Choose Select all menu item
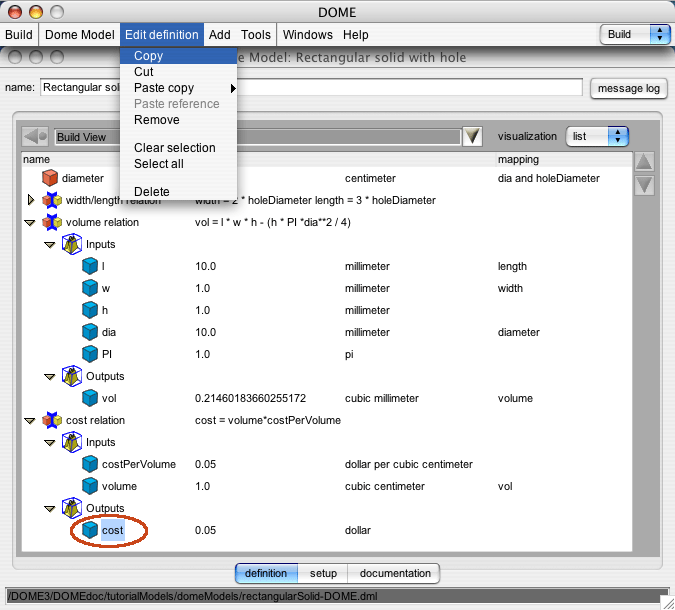The image size is (675, 610). click(x=179, y=164)
